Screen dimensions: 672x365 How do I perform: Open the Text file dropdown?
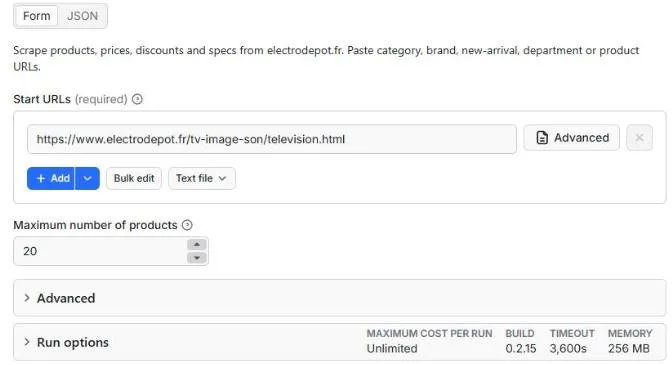(201, 178)
